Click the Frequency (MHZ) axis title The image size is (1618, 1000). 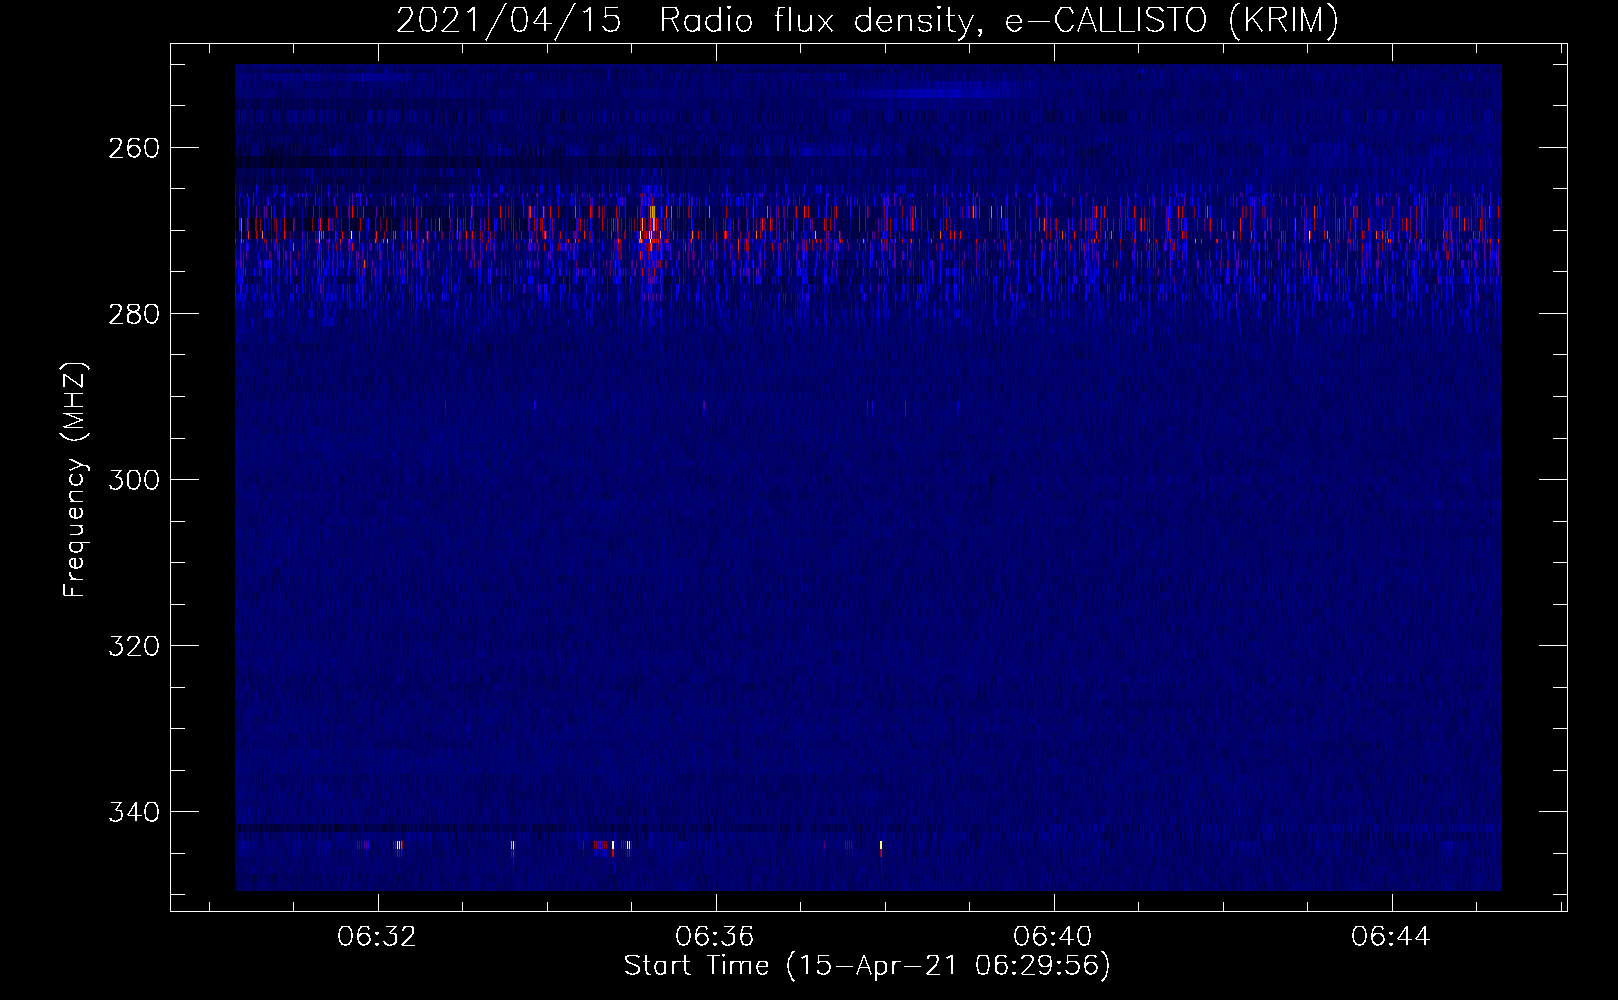click(x=76, y=479)
